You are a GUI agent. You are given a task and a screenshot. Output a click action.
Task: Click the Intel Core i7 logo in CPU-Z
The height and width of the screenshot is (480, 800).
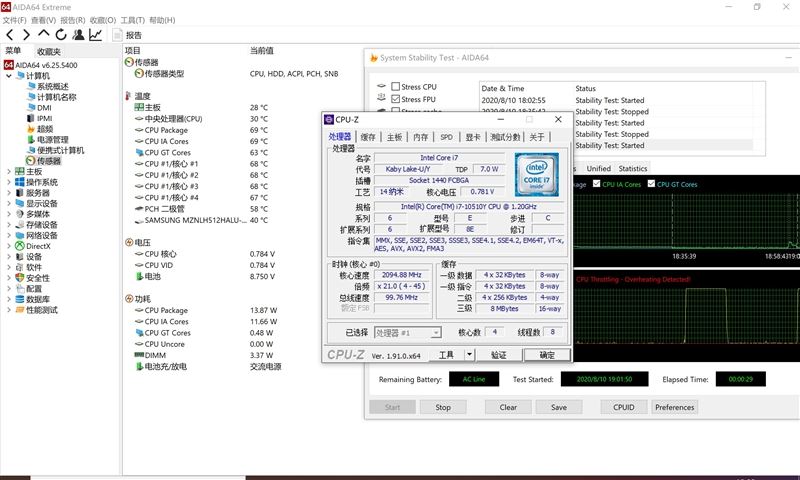click(537, 174)
